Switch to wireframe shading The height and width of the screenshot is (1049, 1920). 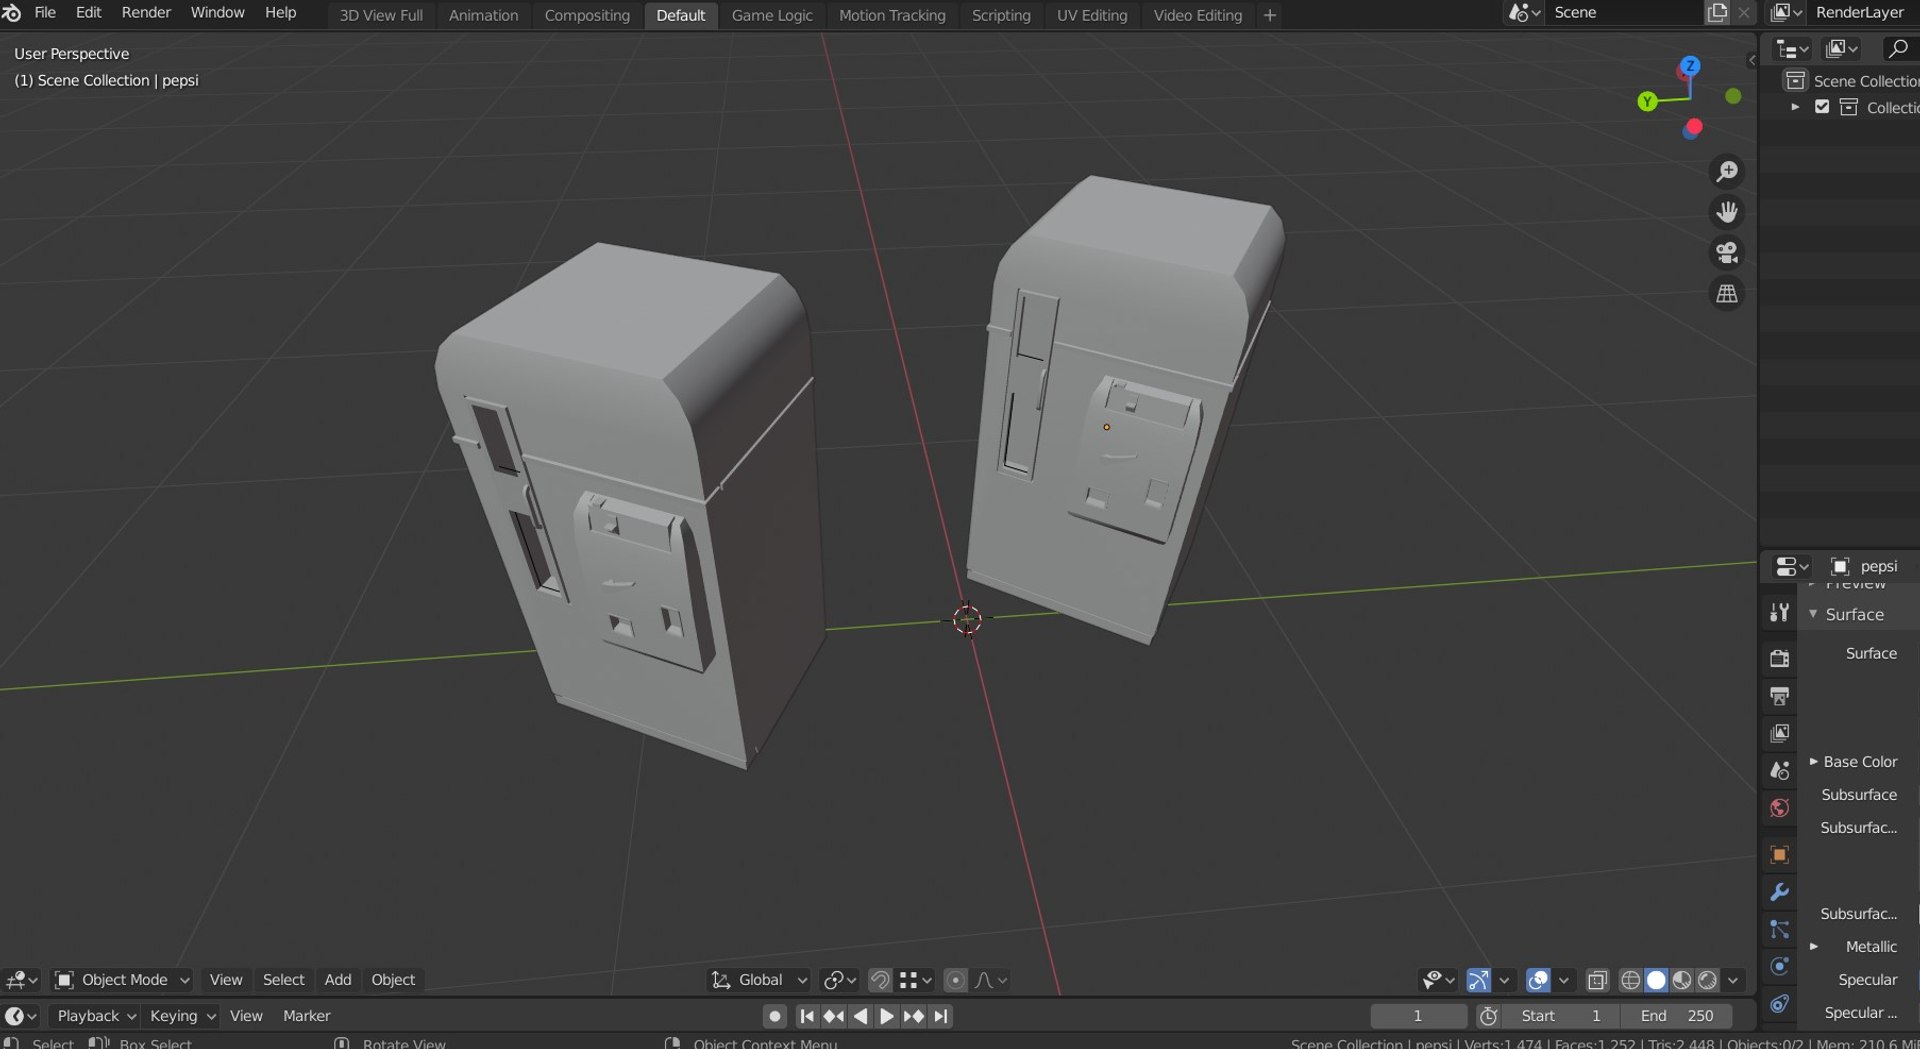[1630, 980]
